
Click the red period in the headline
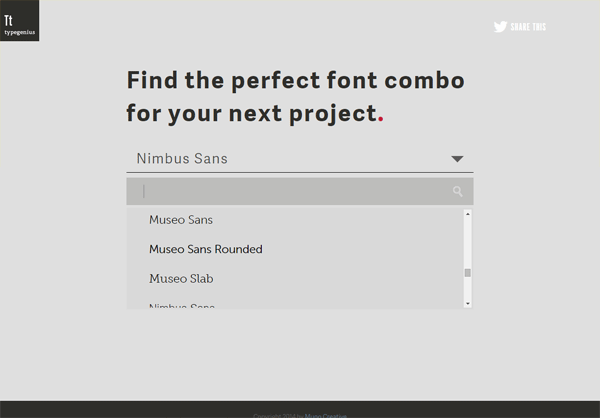381,118
